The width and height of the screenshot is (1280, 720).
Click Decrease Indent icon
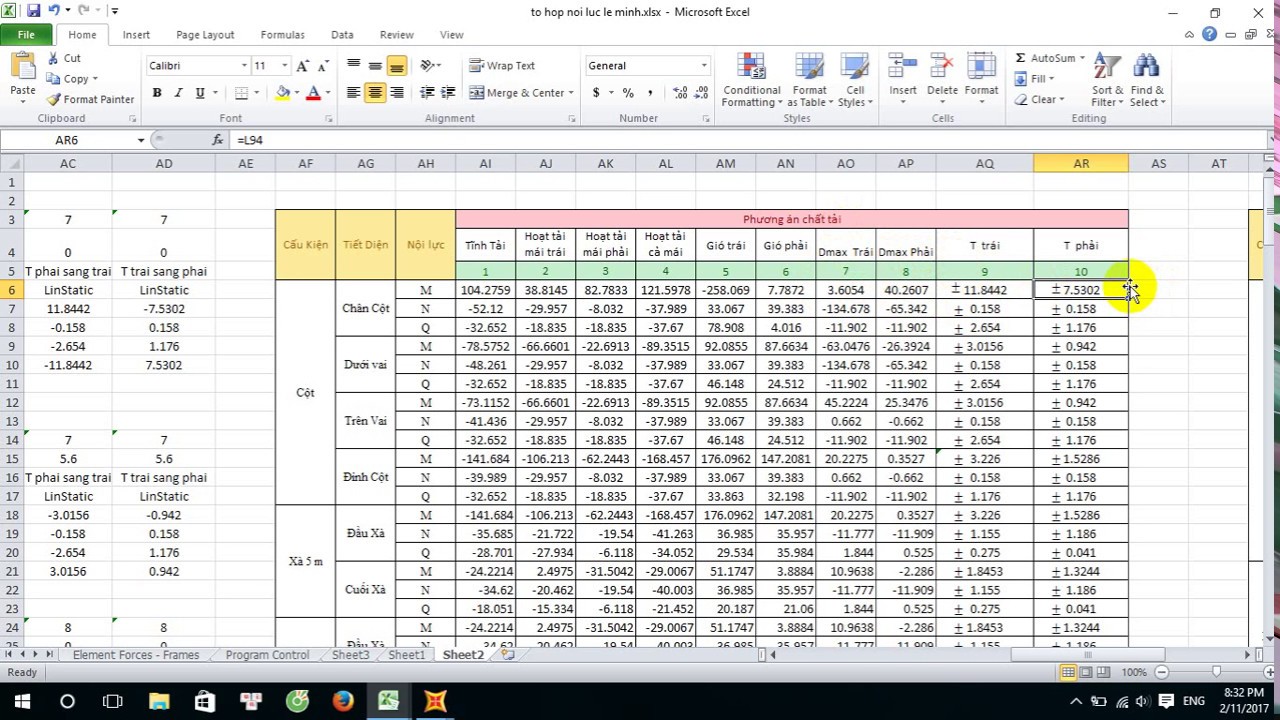(x=427, y=93)
